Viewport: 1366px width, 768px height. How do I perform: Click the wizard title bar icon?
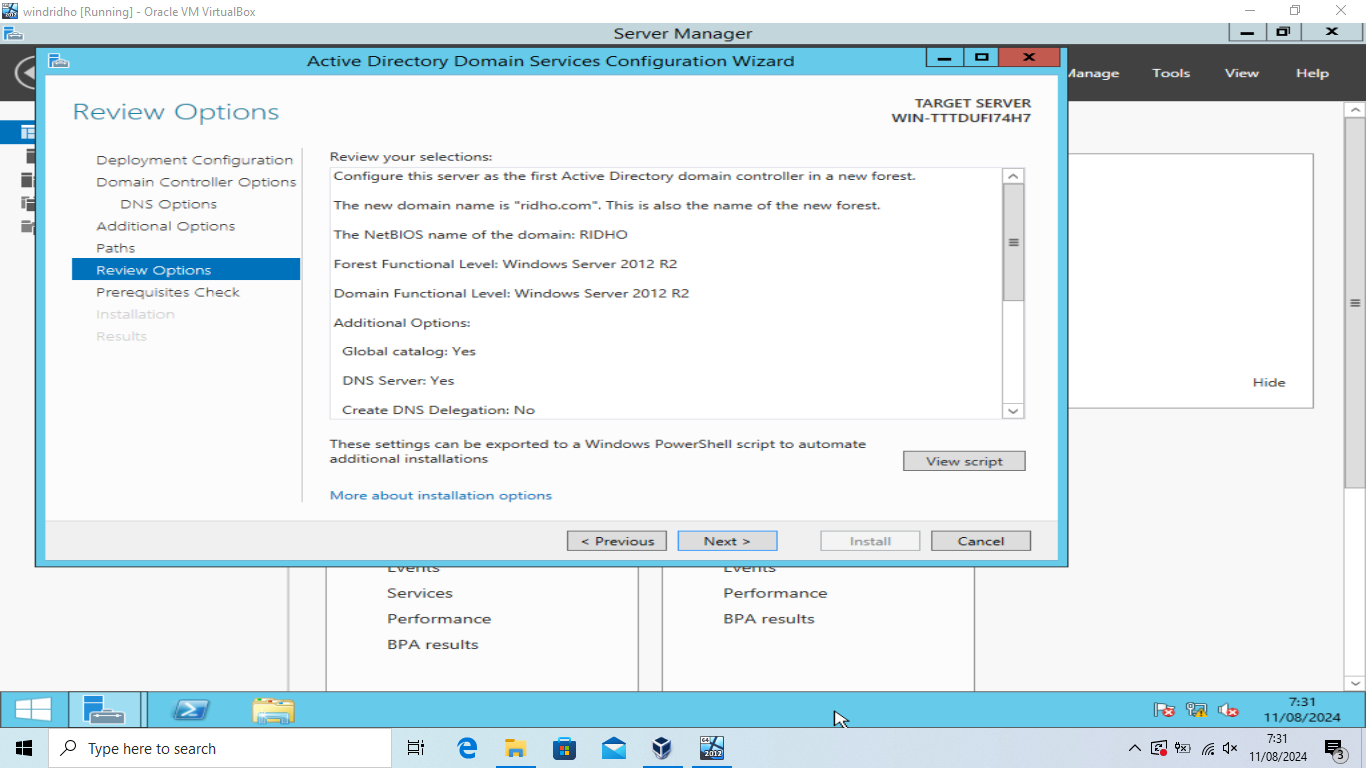[x=59, y=61]
